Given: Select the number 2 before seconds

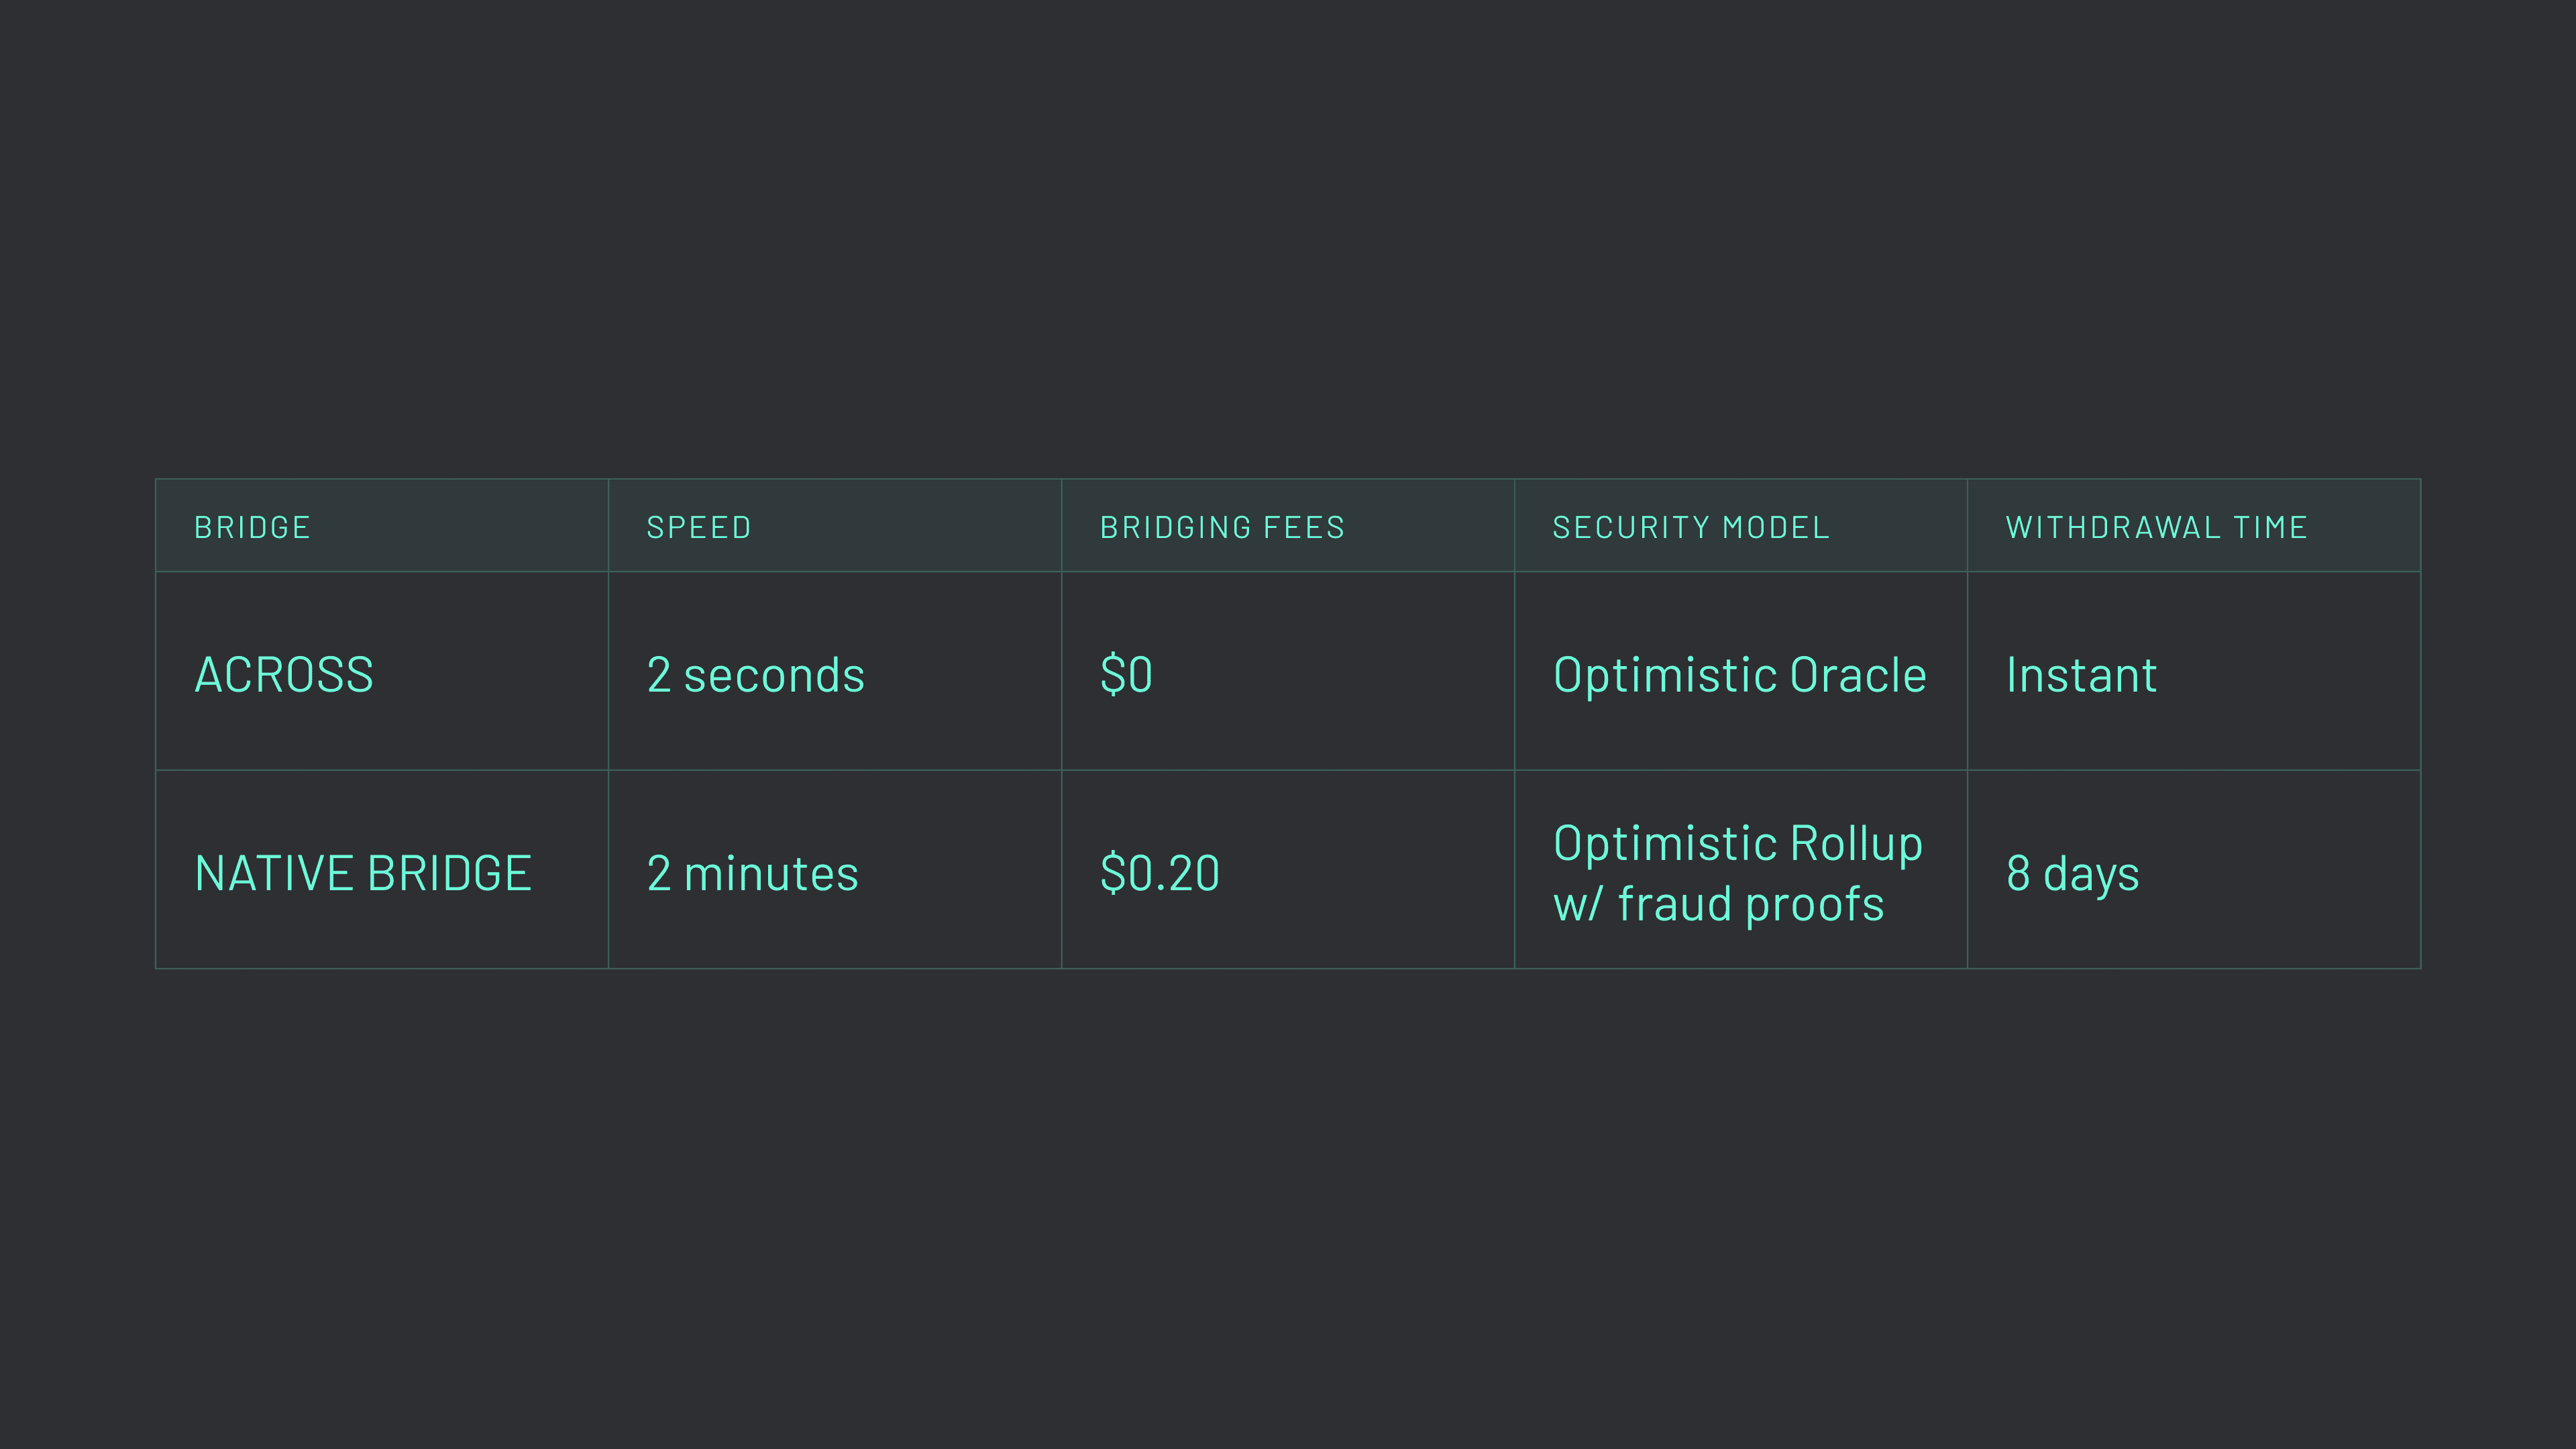Looking at the screenshot, I should [x=658, y=675].
